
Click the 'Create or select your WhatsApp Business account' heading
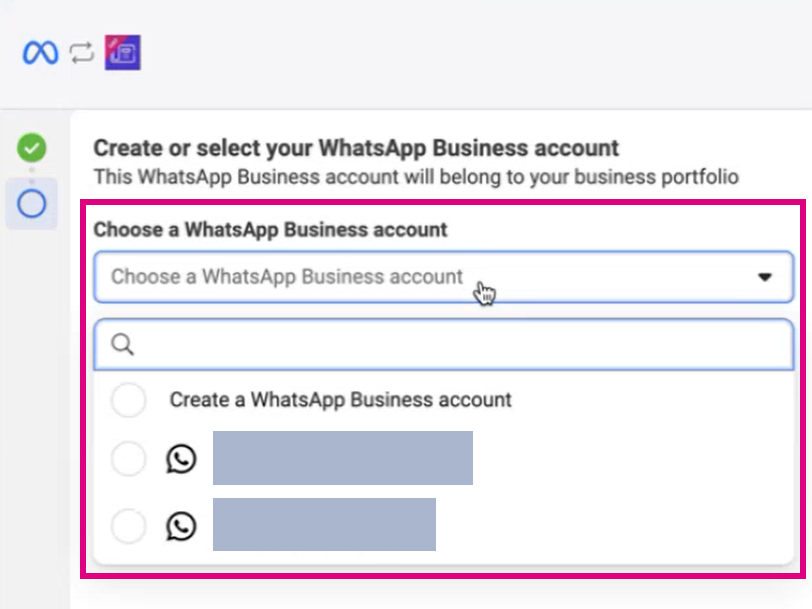(x=356, y=149)
